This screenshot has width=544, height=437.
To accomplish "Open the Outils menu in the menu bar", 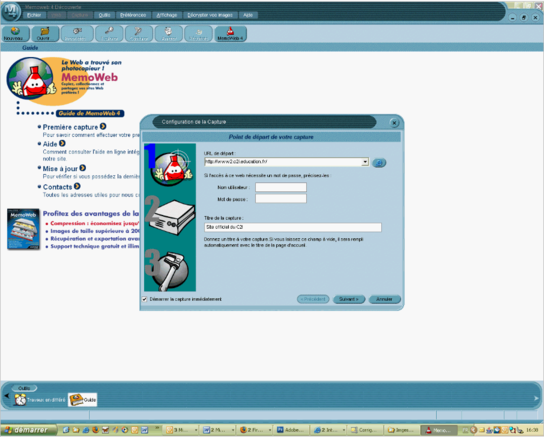I will pyautogui.click(x=104, y=15).
